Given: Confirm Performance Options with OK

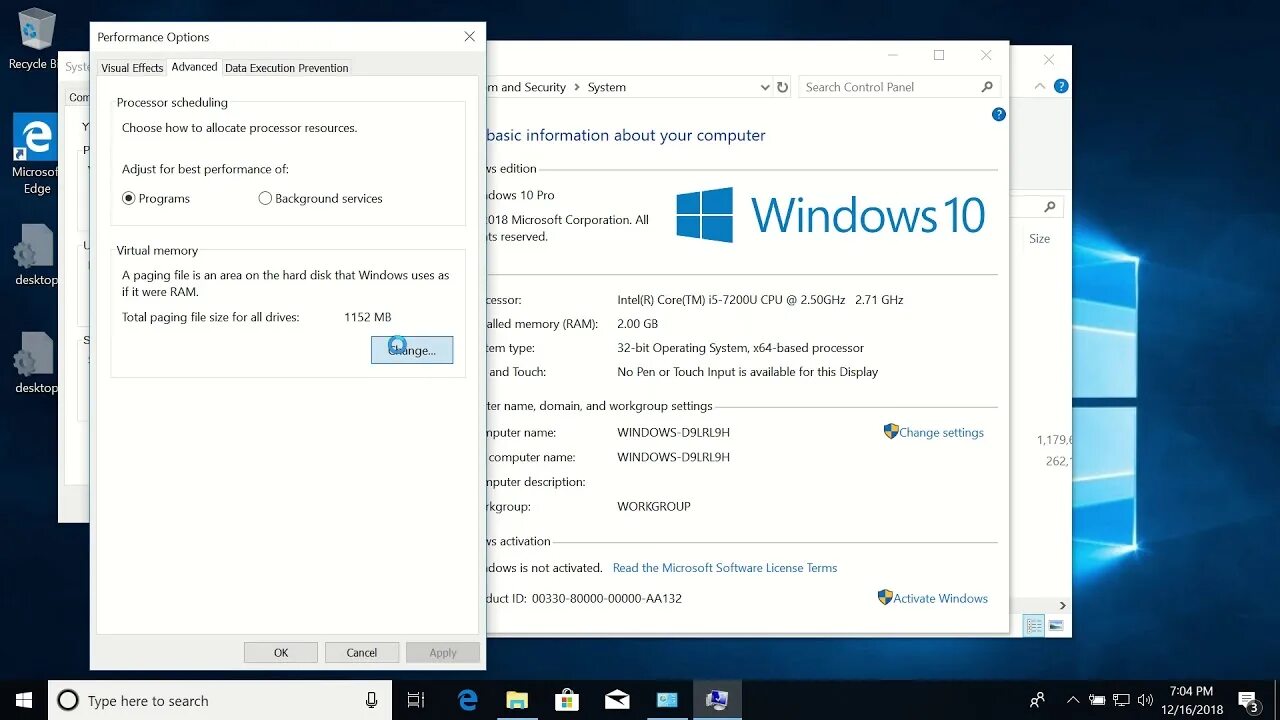Looking at the screenshot, I should click(x=281, y=652).
